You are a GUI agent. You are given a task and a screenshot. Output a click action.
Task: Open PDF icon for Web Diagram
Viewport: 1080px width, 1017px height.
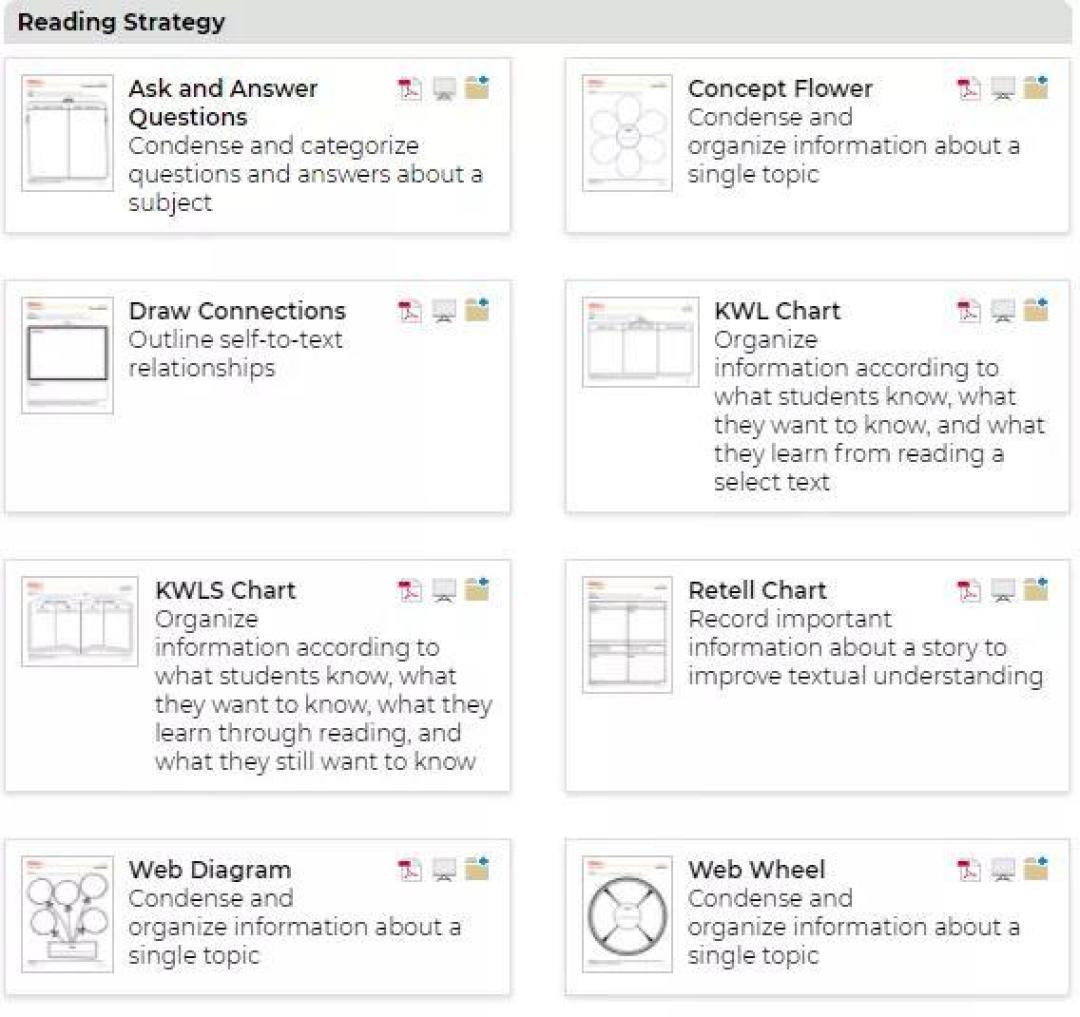click(409, 870)
